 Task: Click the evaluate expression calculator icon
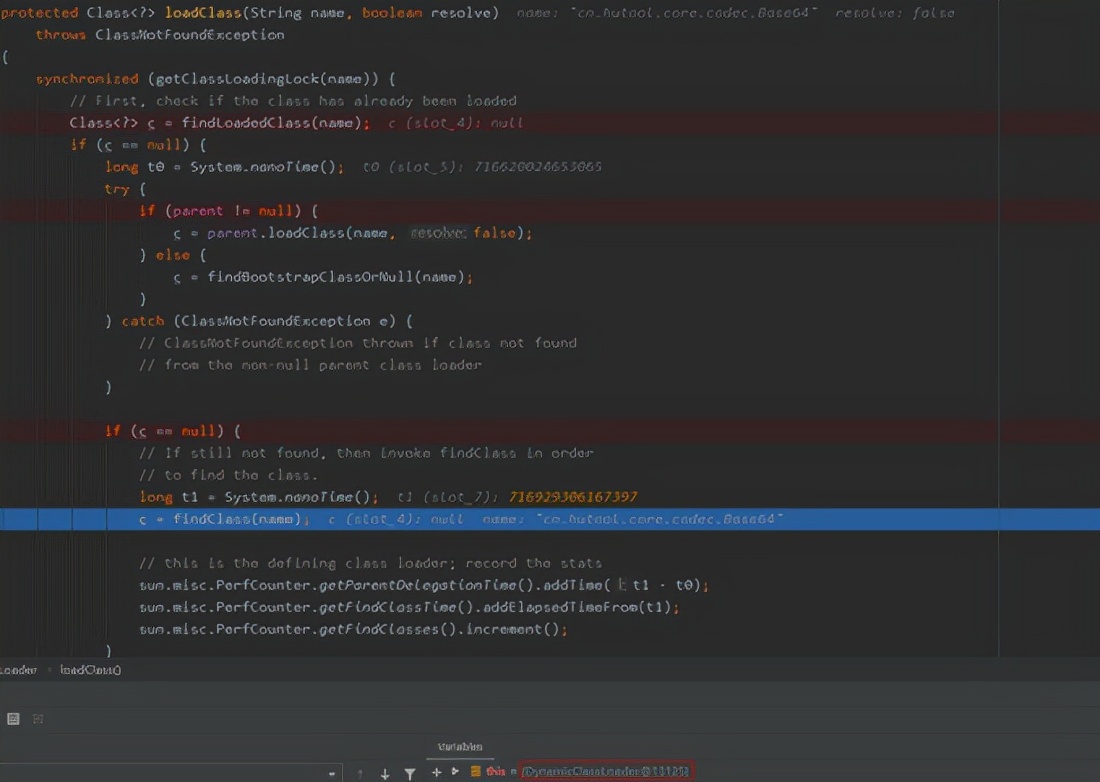[x=13, y=719]
